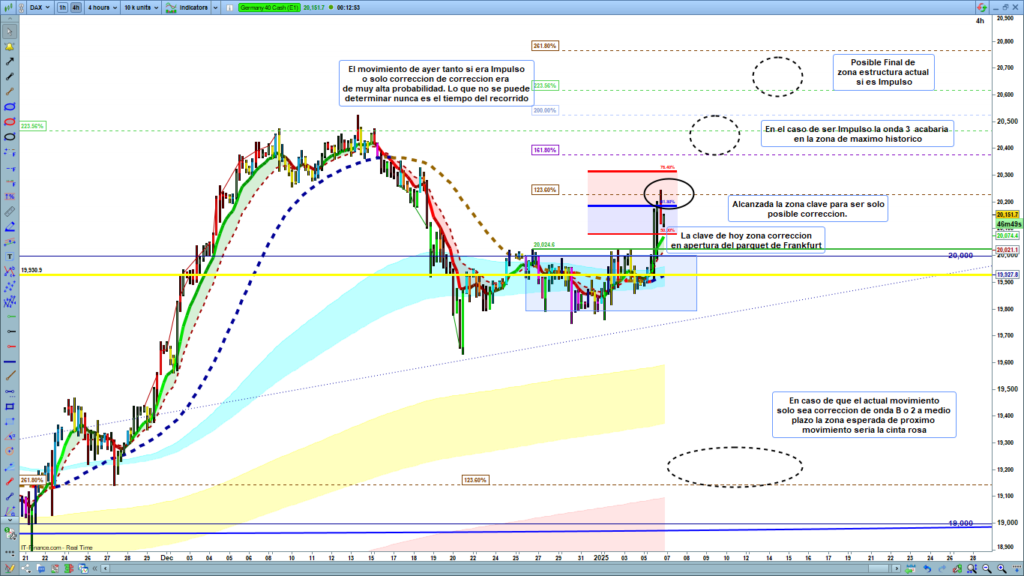
Task: Open the 4 hours timeframe dropdown
Action: [x=101, y=7]
